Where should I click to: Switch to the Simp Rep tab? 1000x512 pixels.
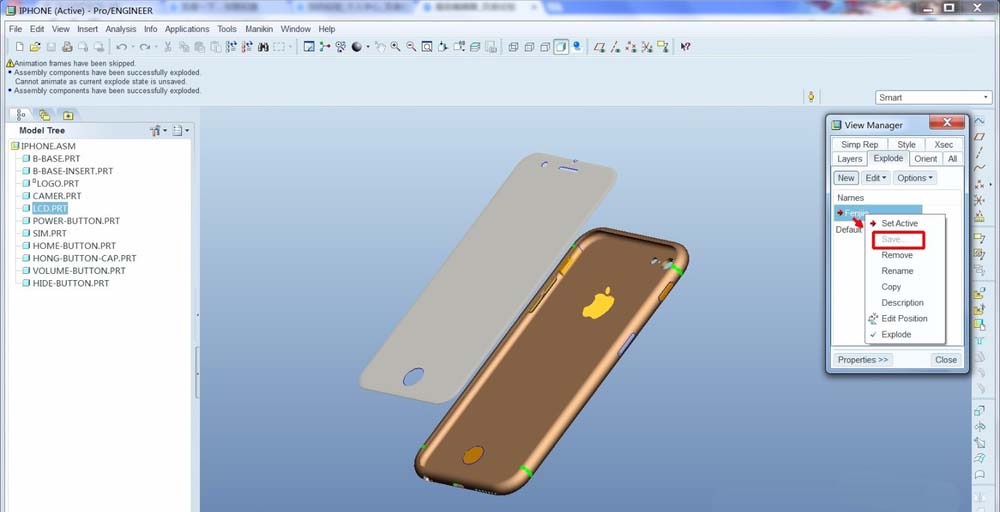point(859,145)
